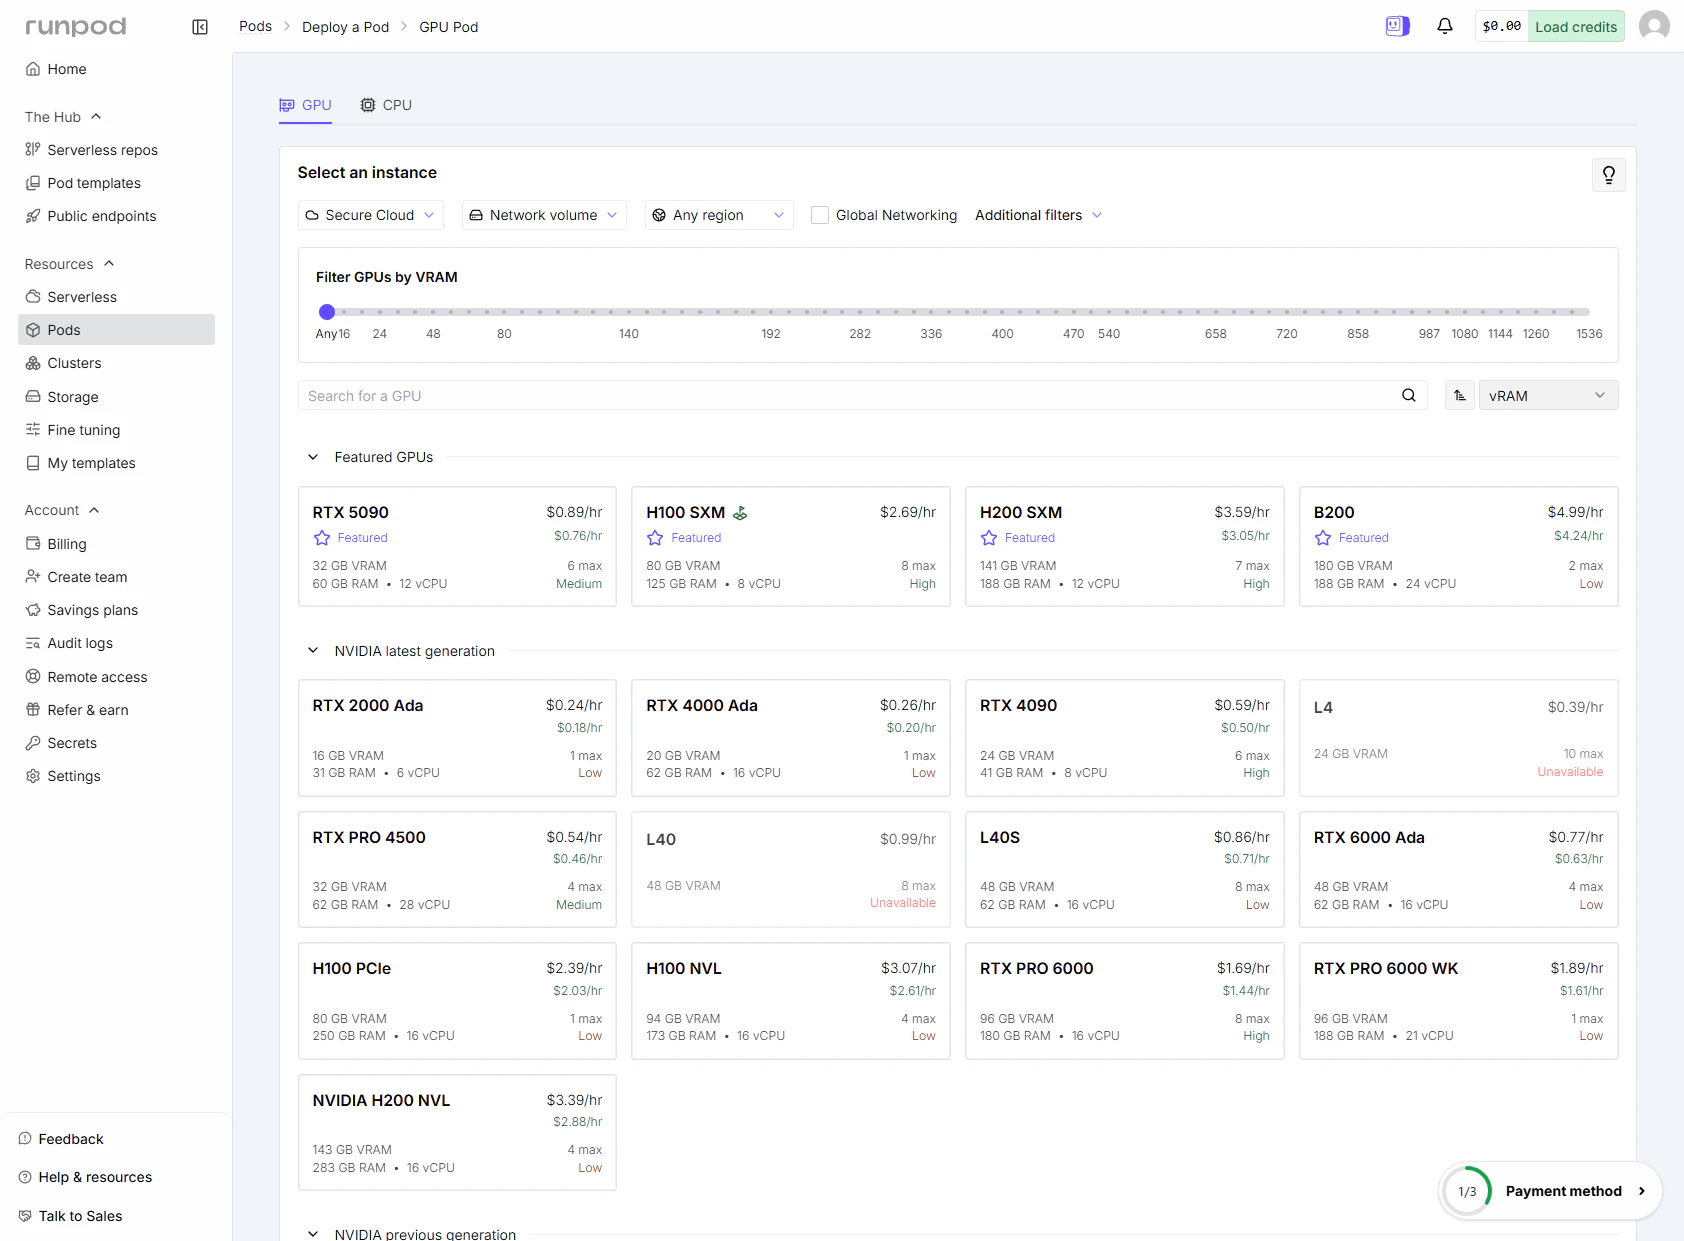
Task: Open the user profile avatar
Action: [x=1654, y=26]
